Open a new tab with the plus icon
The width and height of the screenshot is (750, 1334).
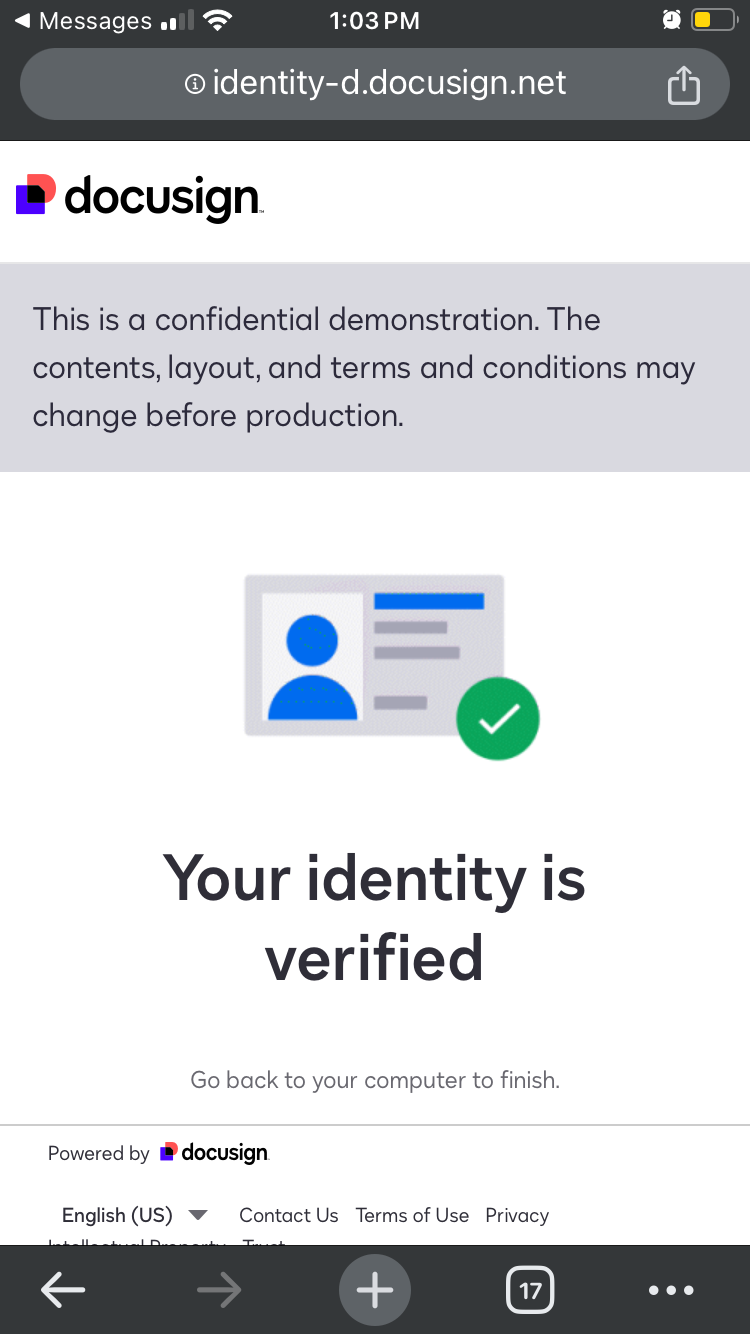pos(375,1290)
